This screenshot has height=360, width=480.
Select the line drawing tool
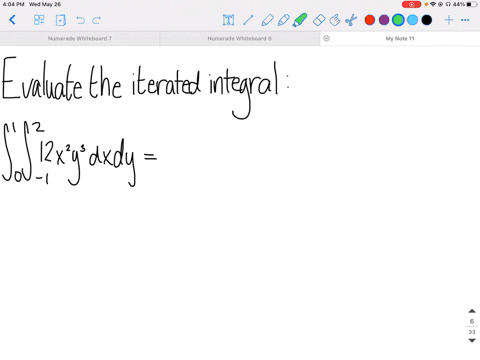pos(248,20)
